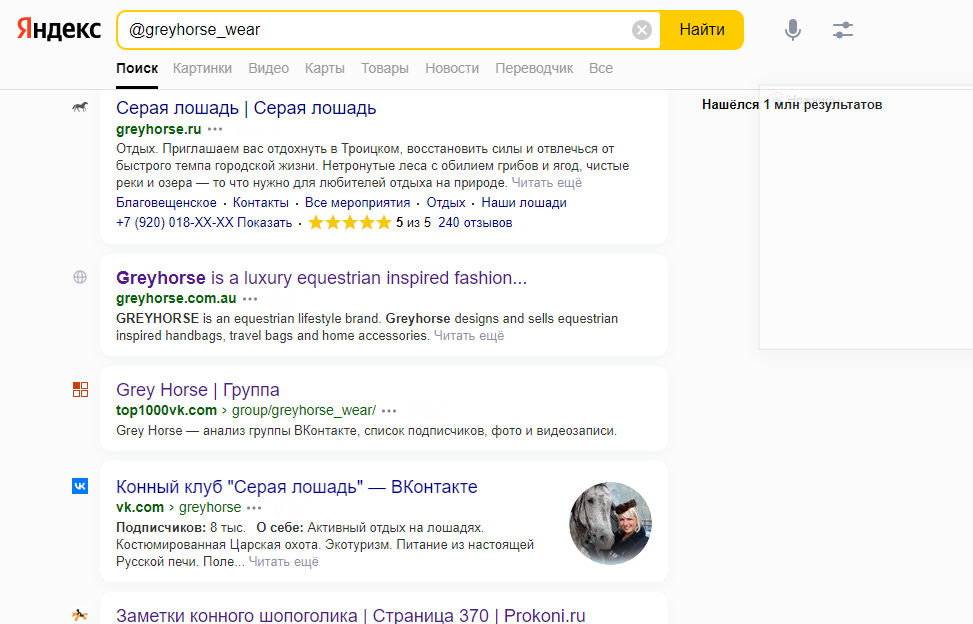Open the greyhorse.com.au URL
Screen dimensions: 973x624
pyautogui.click(x=176, y=298)
